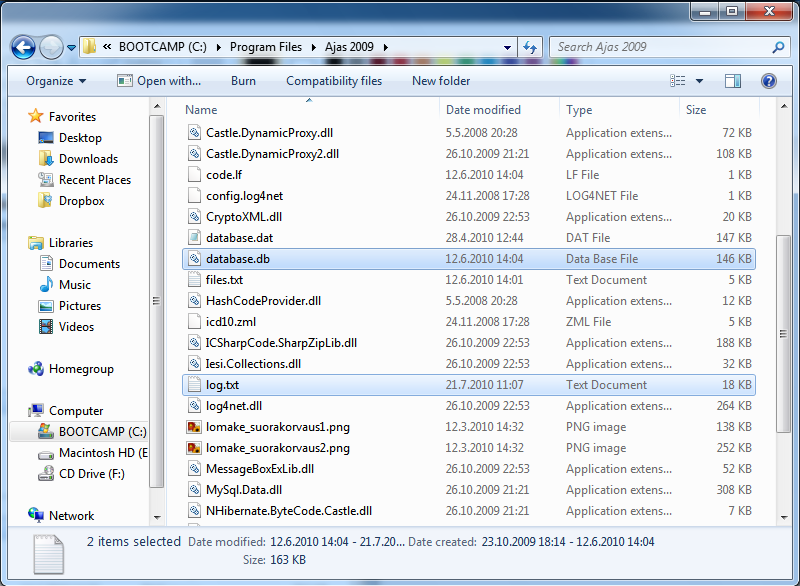The image size is (800, 586).
Task: Open the address bar history dropdown
Action: click(x=507, y=47)
